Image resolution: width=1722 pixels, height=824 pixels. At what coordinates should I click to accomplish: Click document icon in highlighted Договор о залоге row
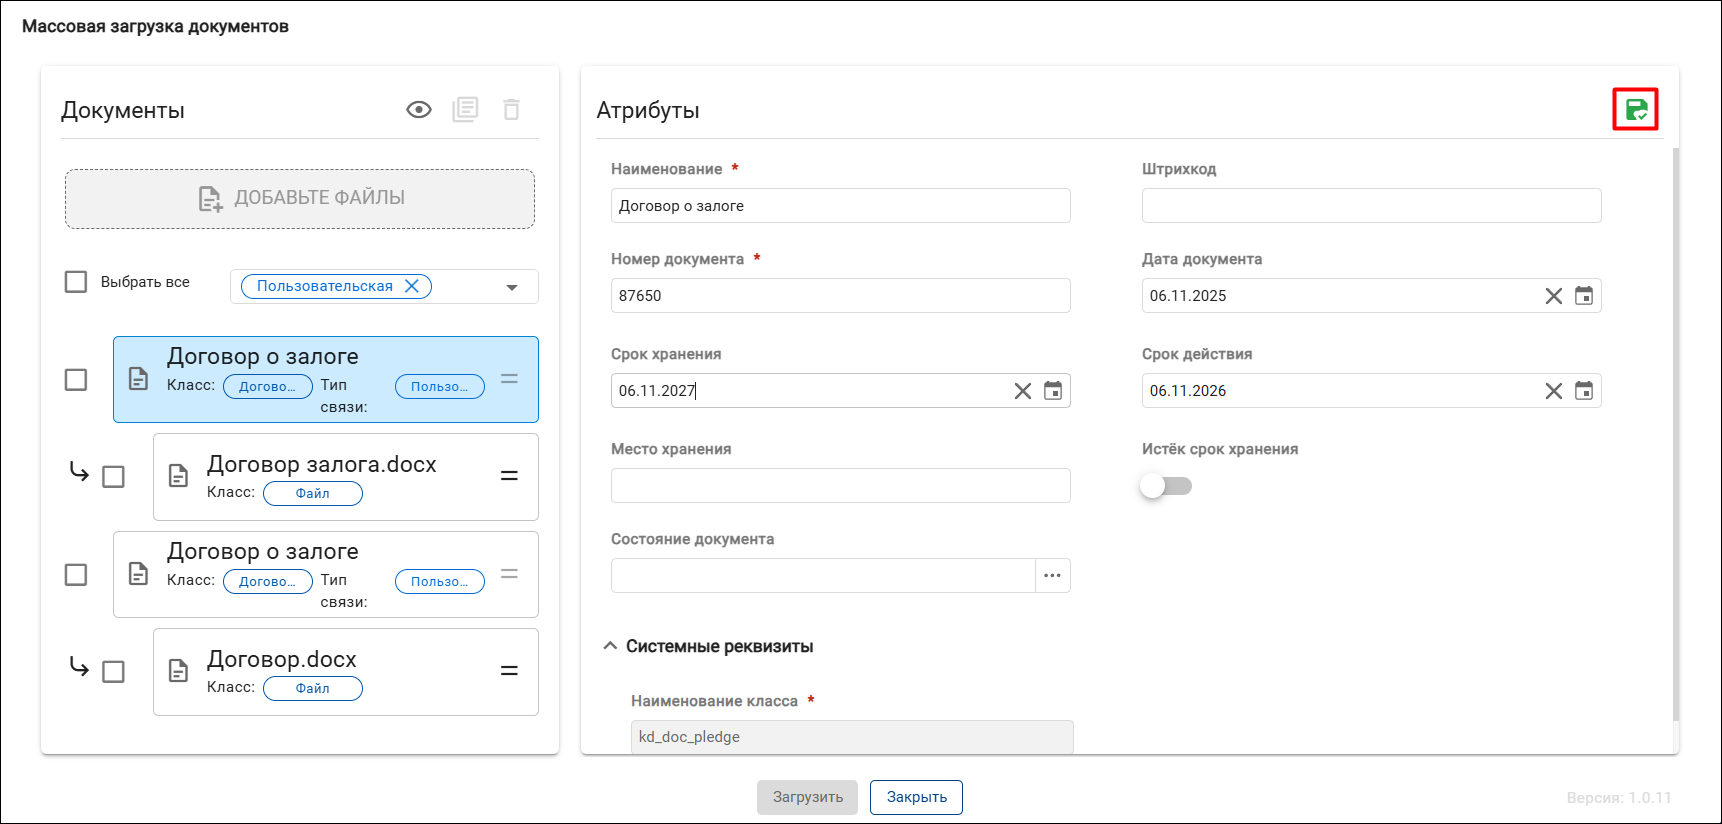(x=138, y=379)
